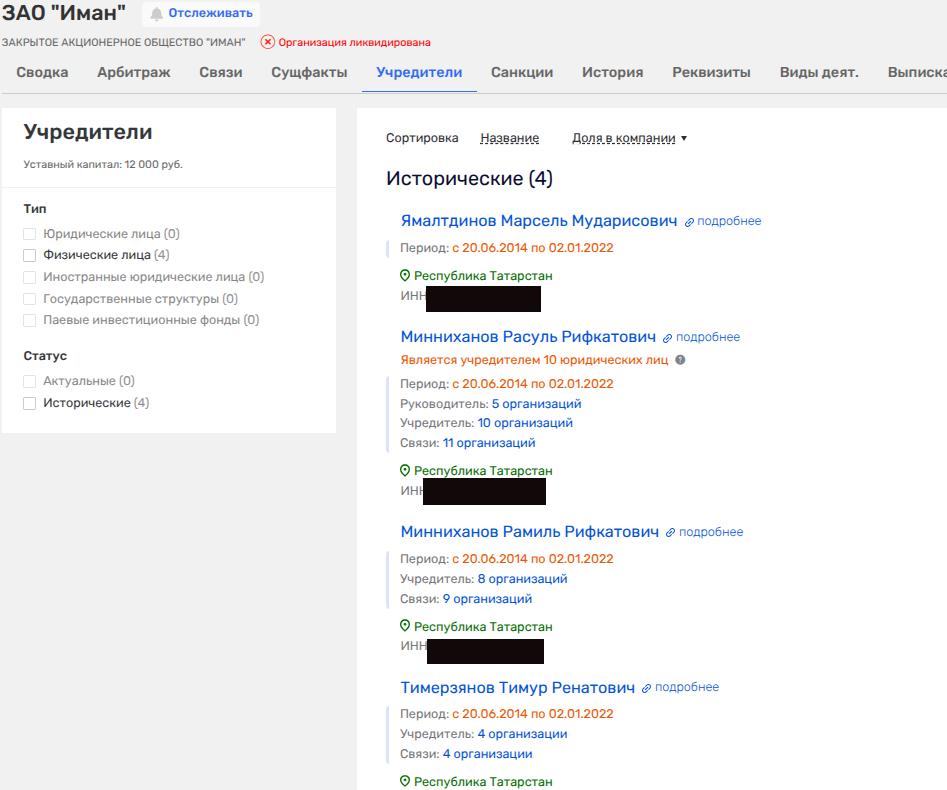This screenshot has width=947, height=790.
Task: Sort founders by Название
Action: click(x=509, y=138)
